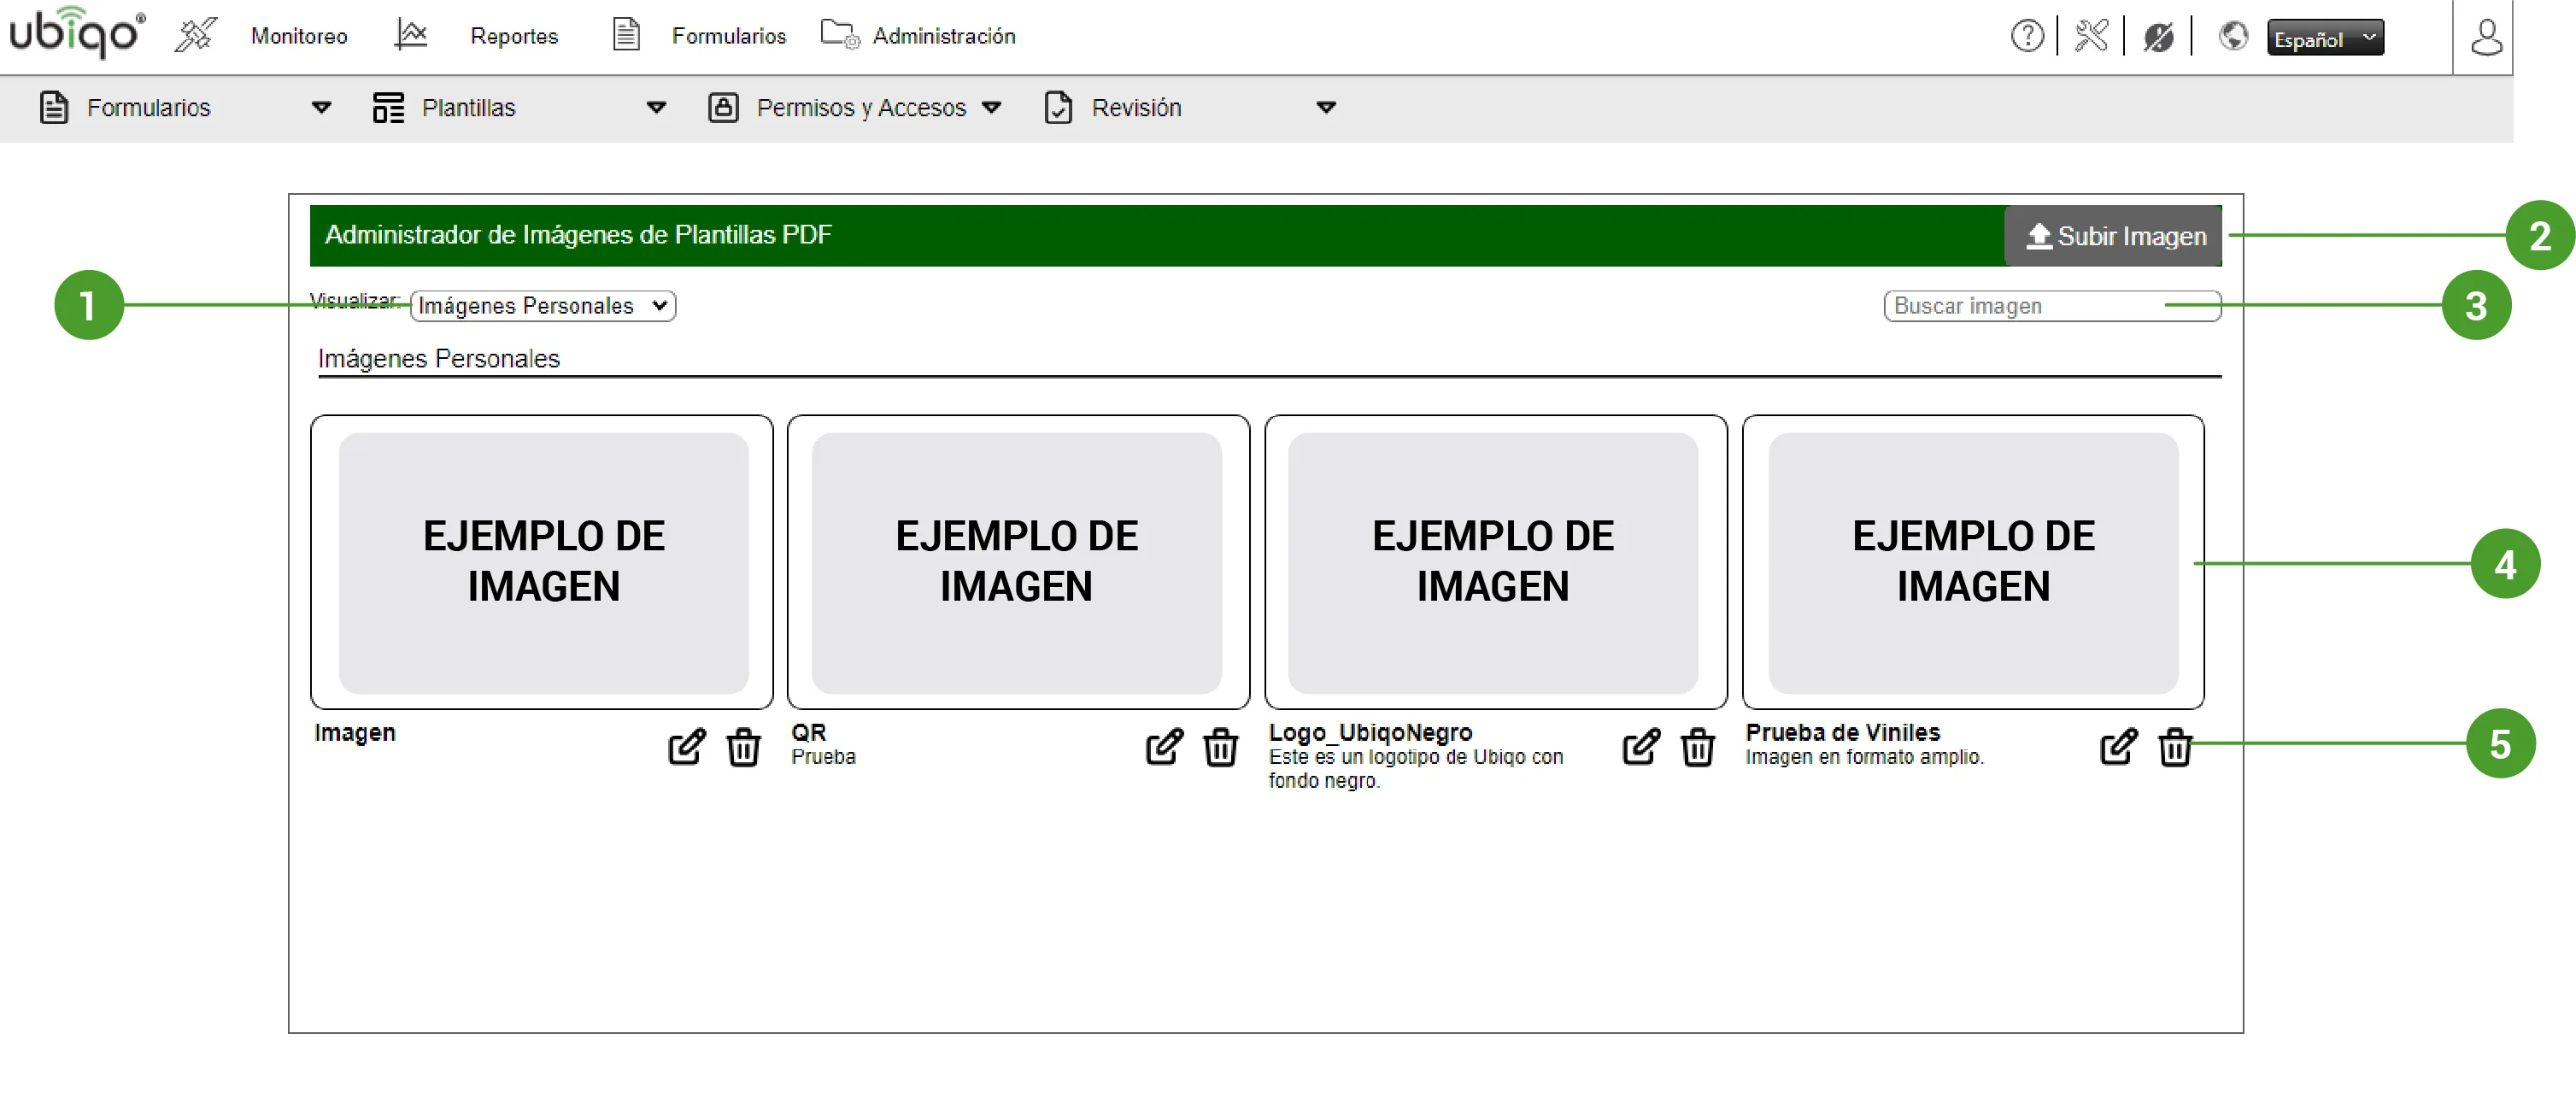The width and height of the screenshot is (2576, 1098).
Task: Expand the Formularios submenu arrow
Action: (321, 108)
